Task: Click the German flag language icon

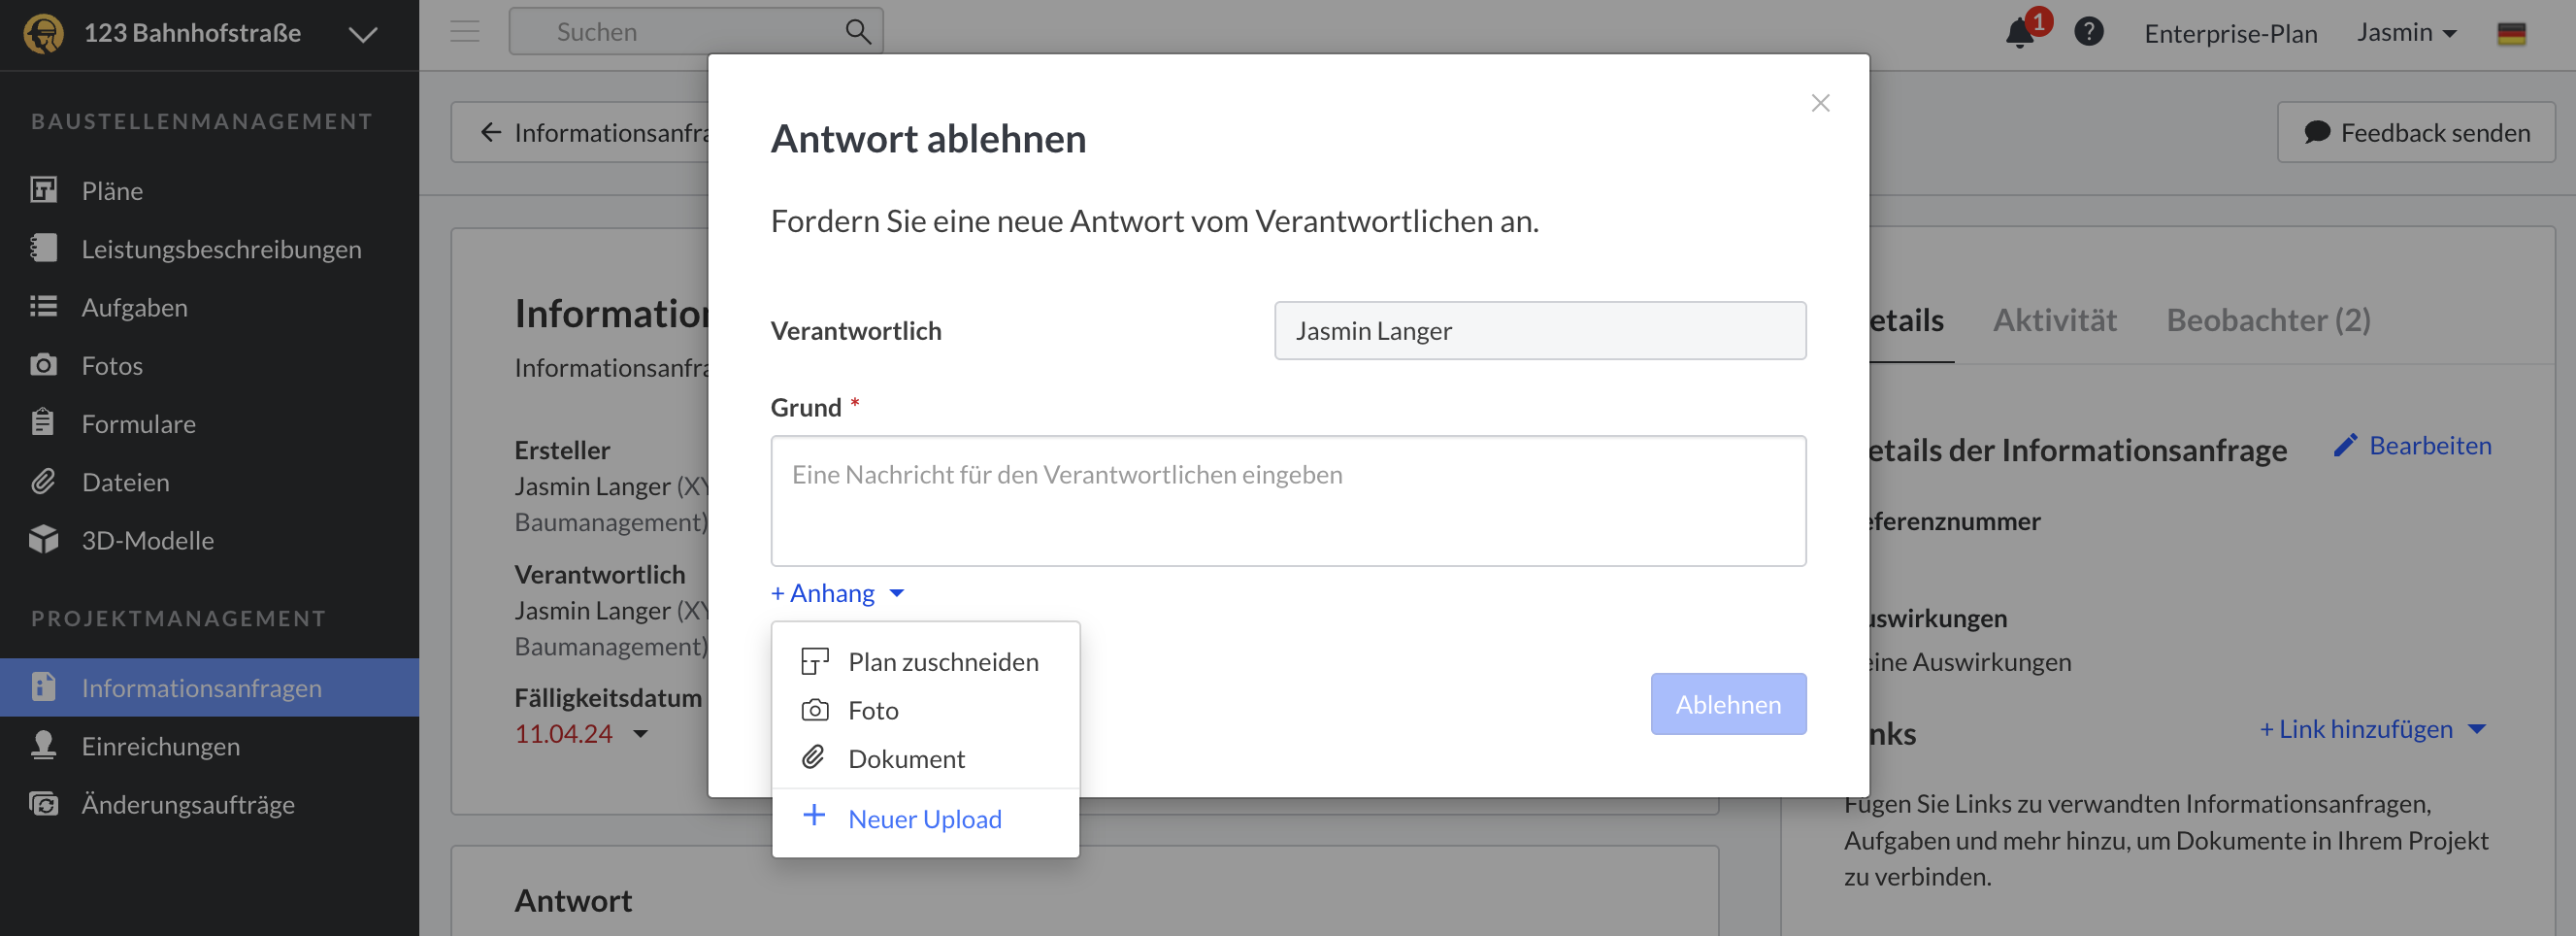Action: (x=2511, y=34)
